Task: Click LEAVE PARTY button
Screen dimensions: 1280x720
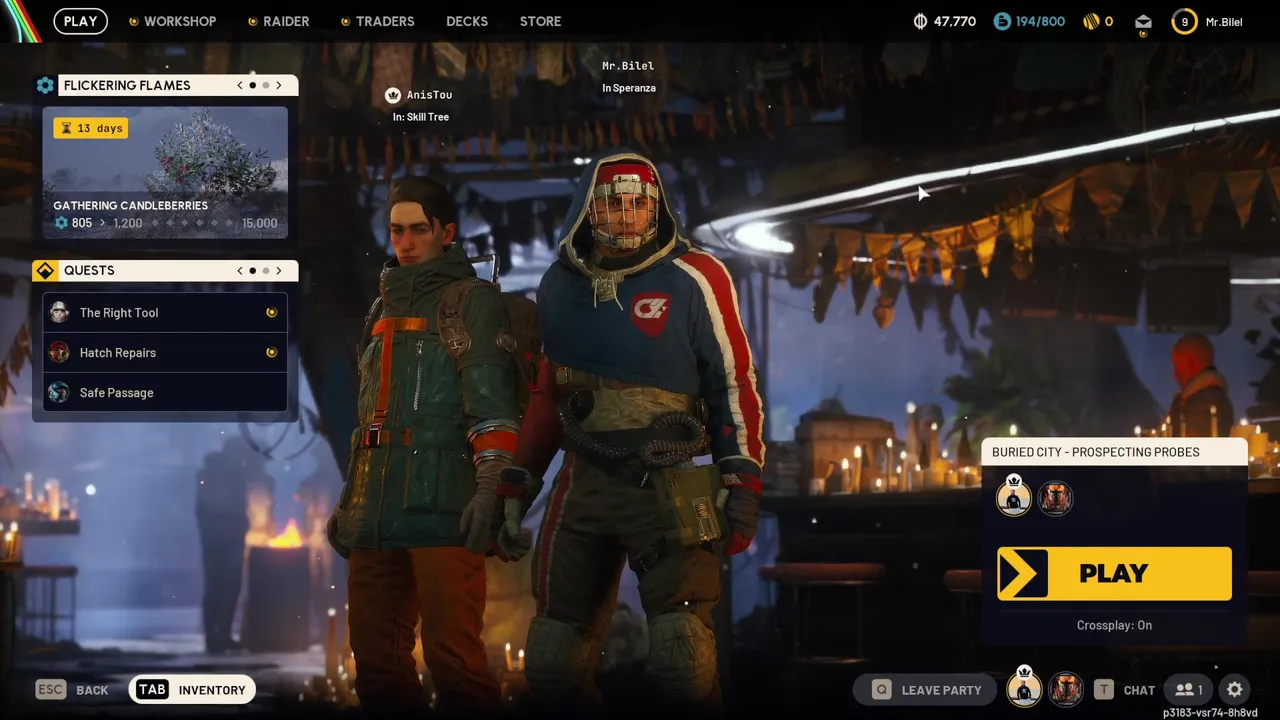Action: click(924, 689)
